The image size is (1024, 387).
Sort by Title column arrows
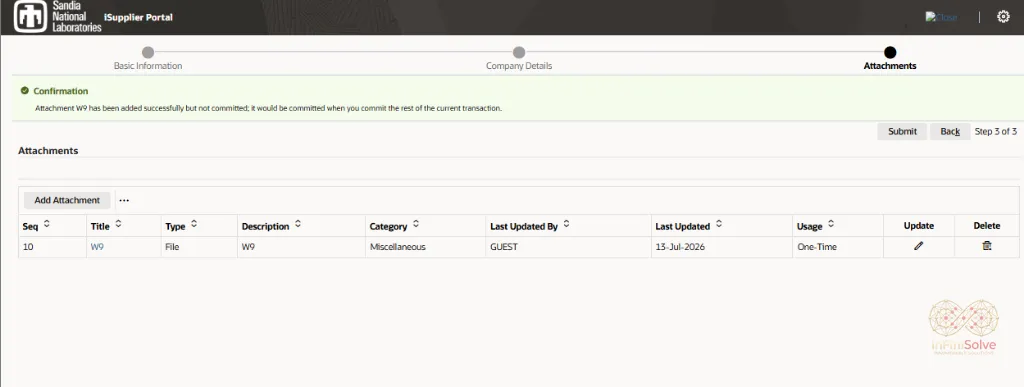point(118,224)
